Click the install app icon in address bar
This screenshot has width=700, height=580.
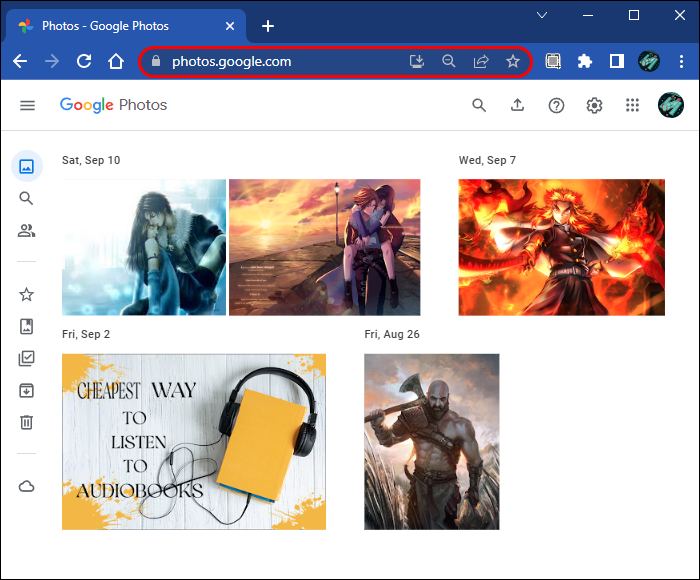417,61
